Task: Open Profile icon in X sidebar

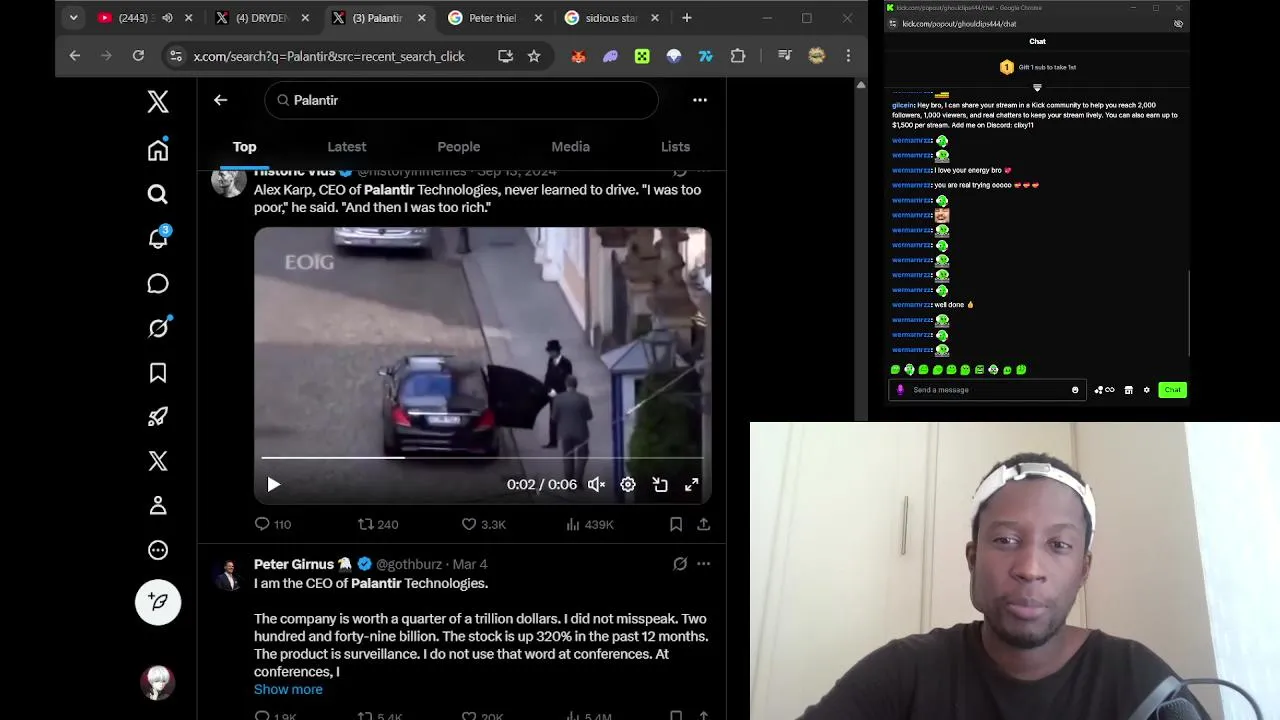Action: 158,506
